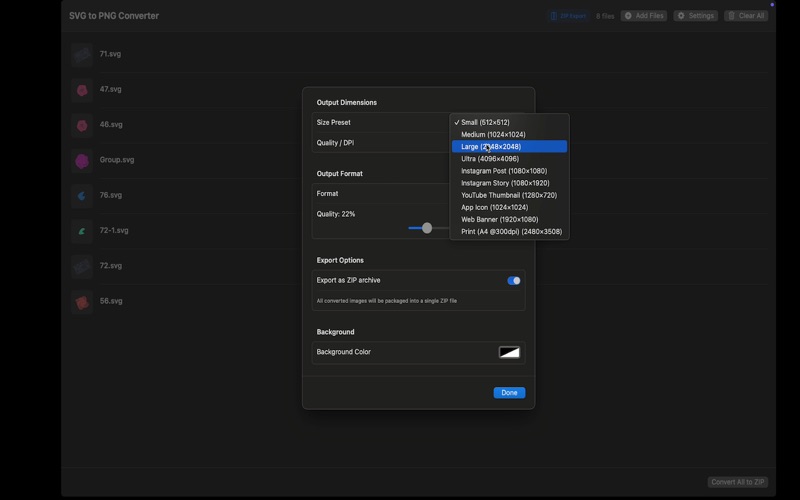Select the Group.svg file name
This screenshot has height=500, width=800.
pos(117,160)
